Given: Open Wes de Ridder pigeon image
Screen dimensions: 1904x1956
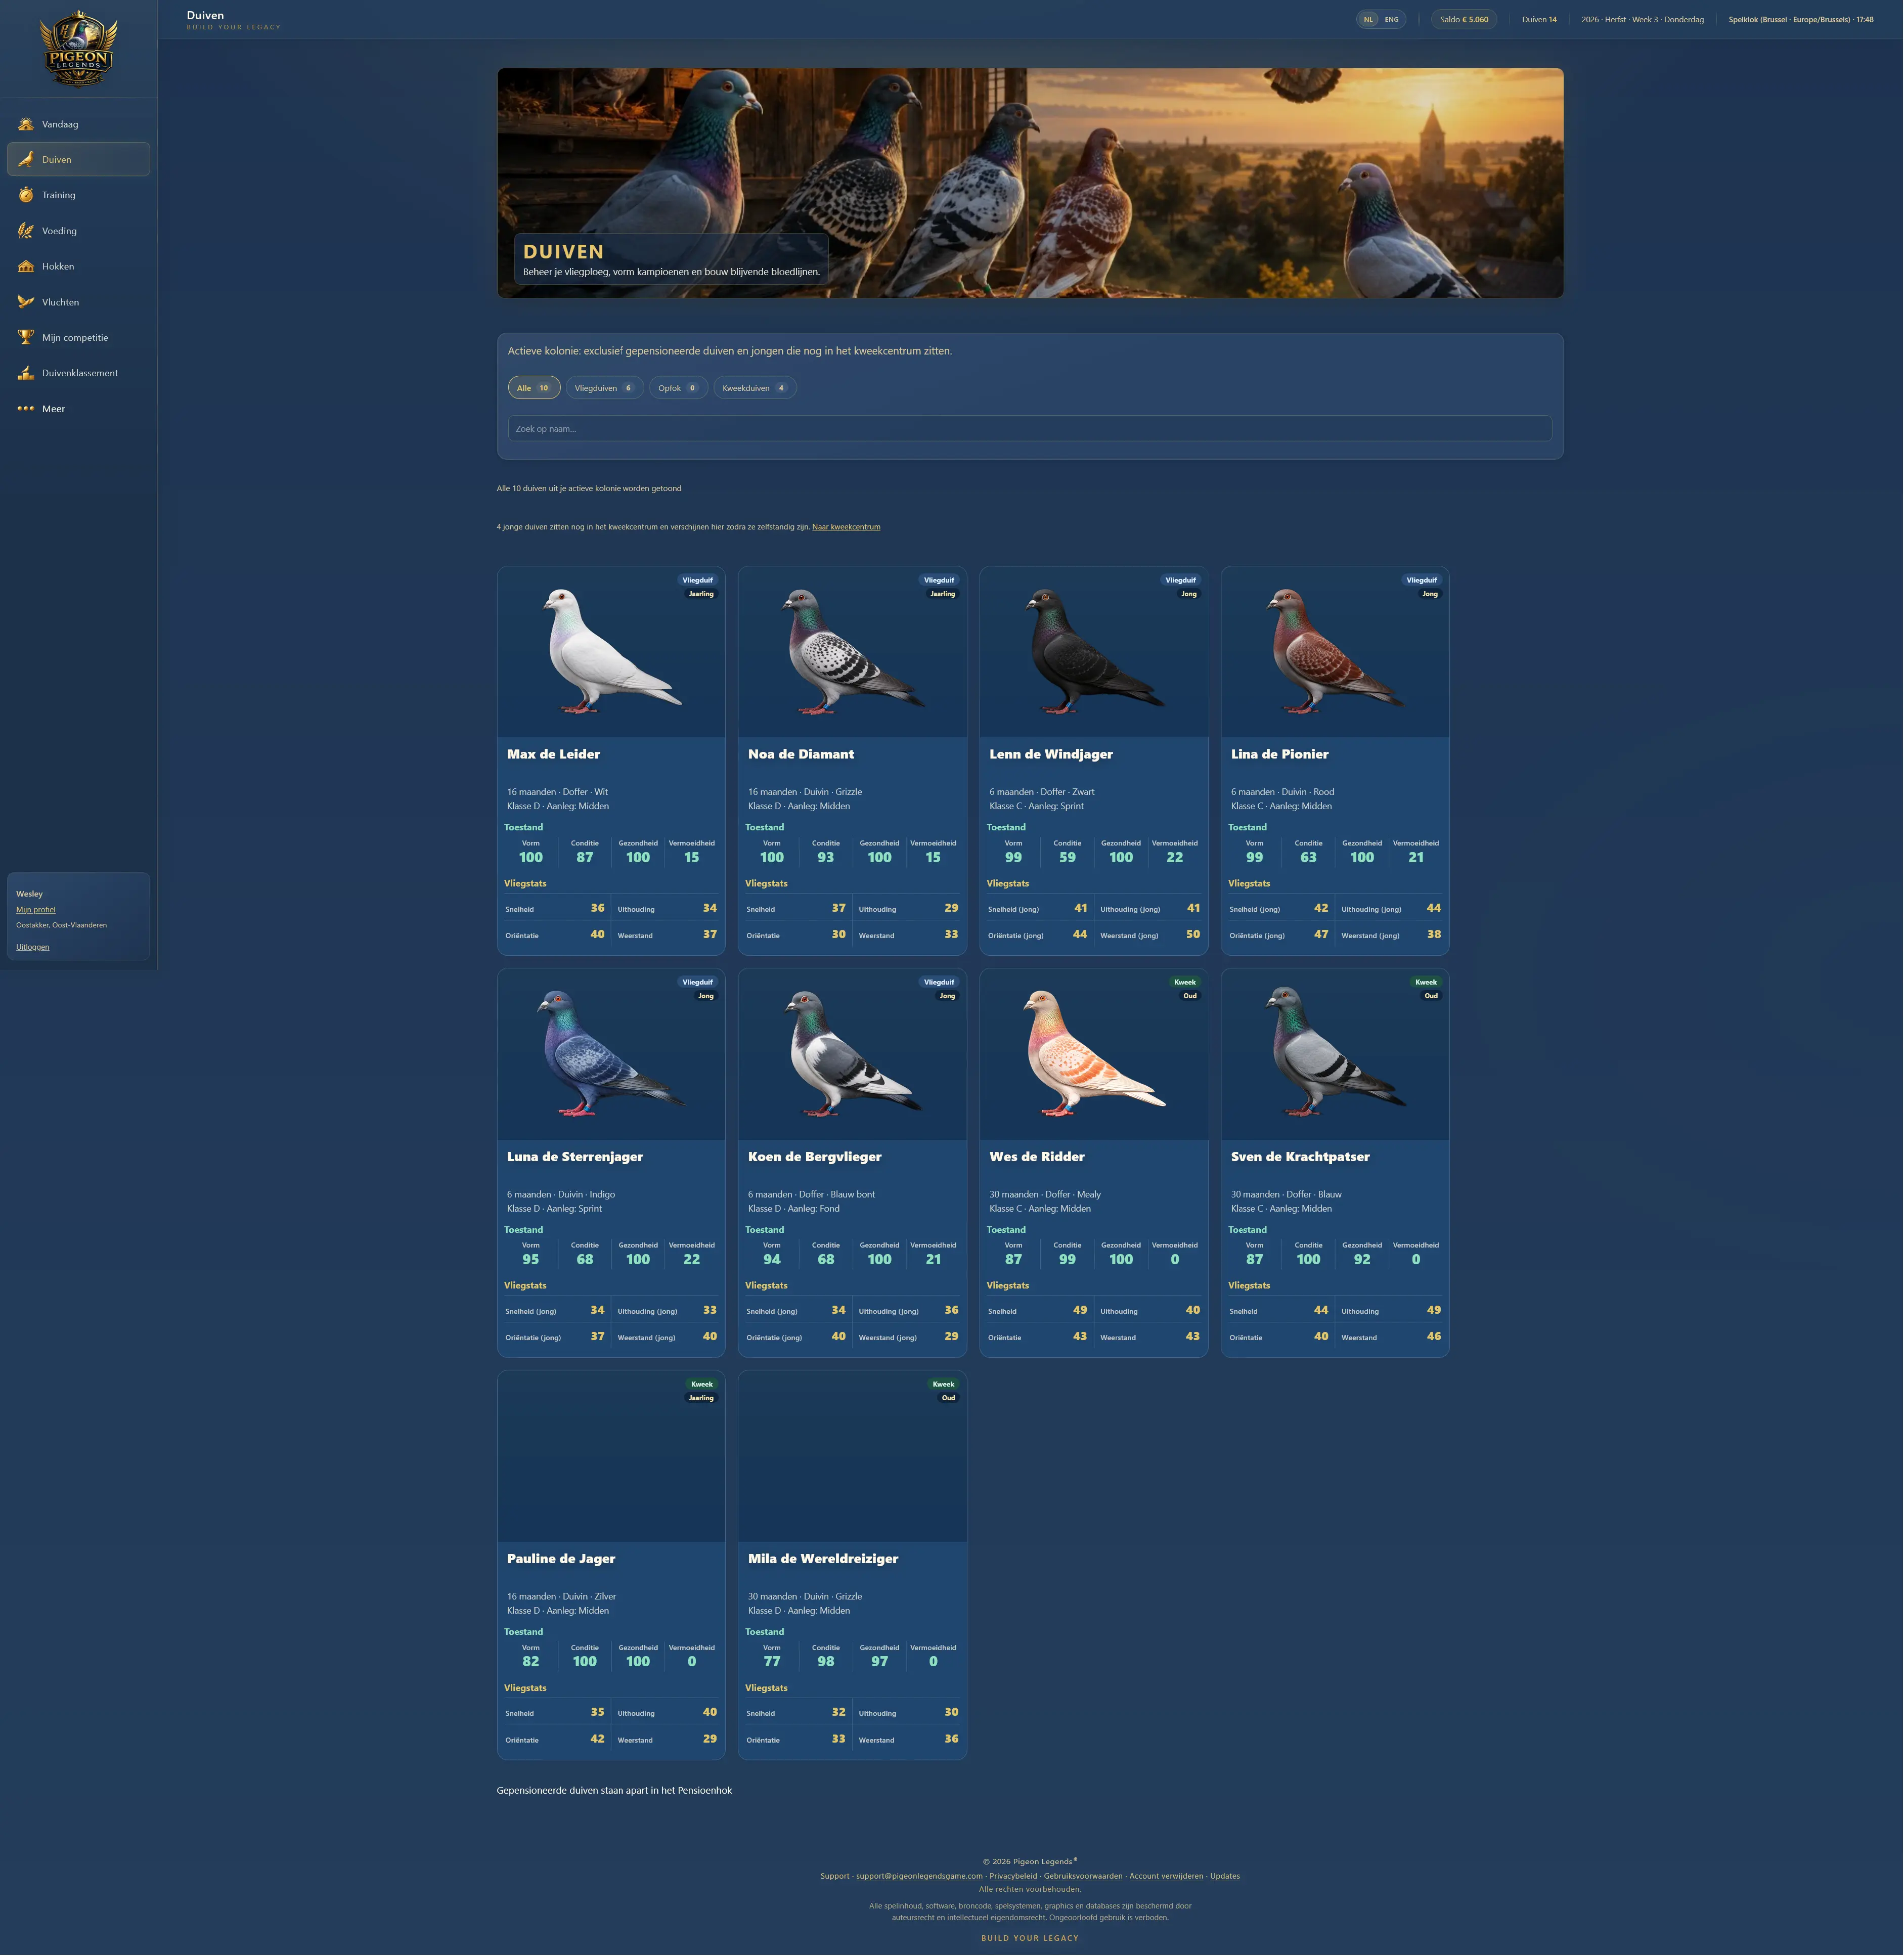Looking at the screenshot, I should 1094,1055.
